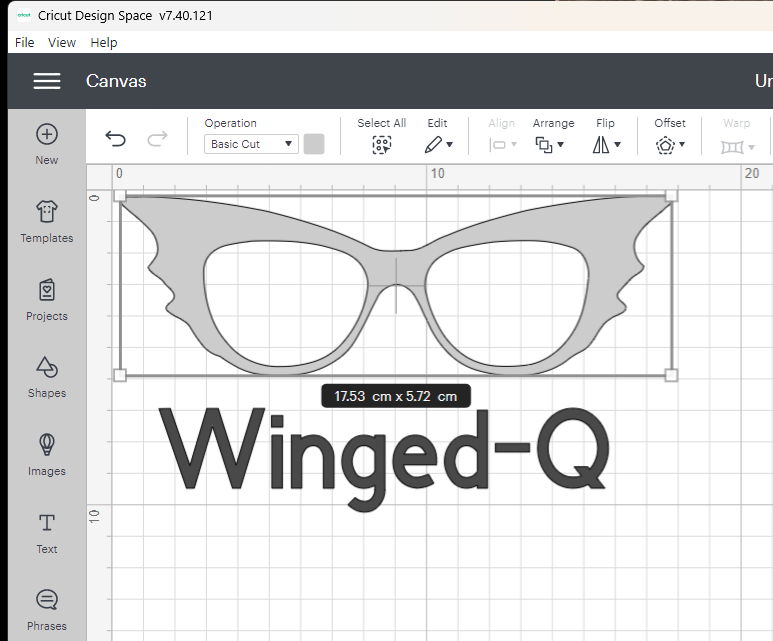Open the Arrange dropdown
The height and width of the screenshot is (641, 773).
point(550,145)
